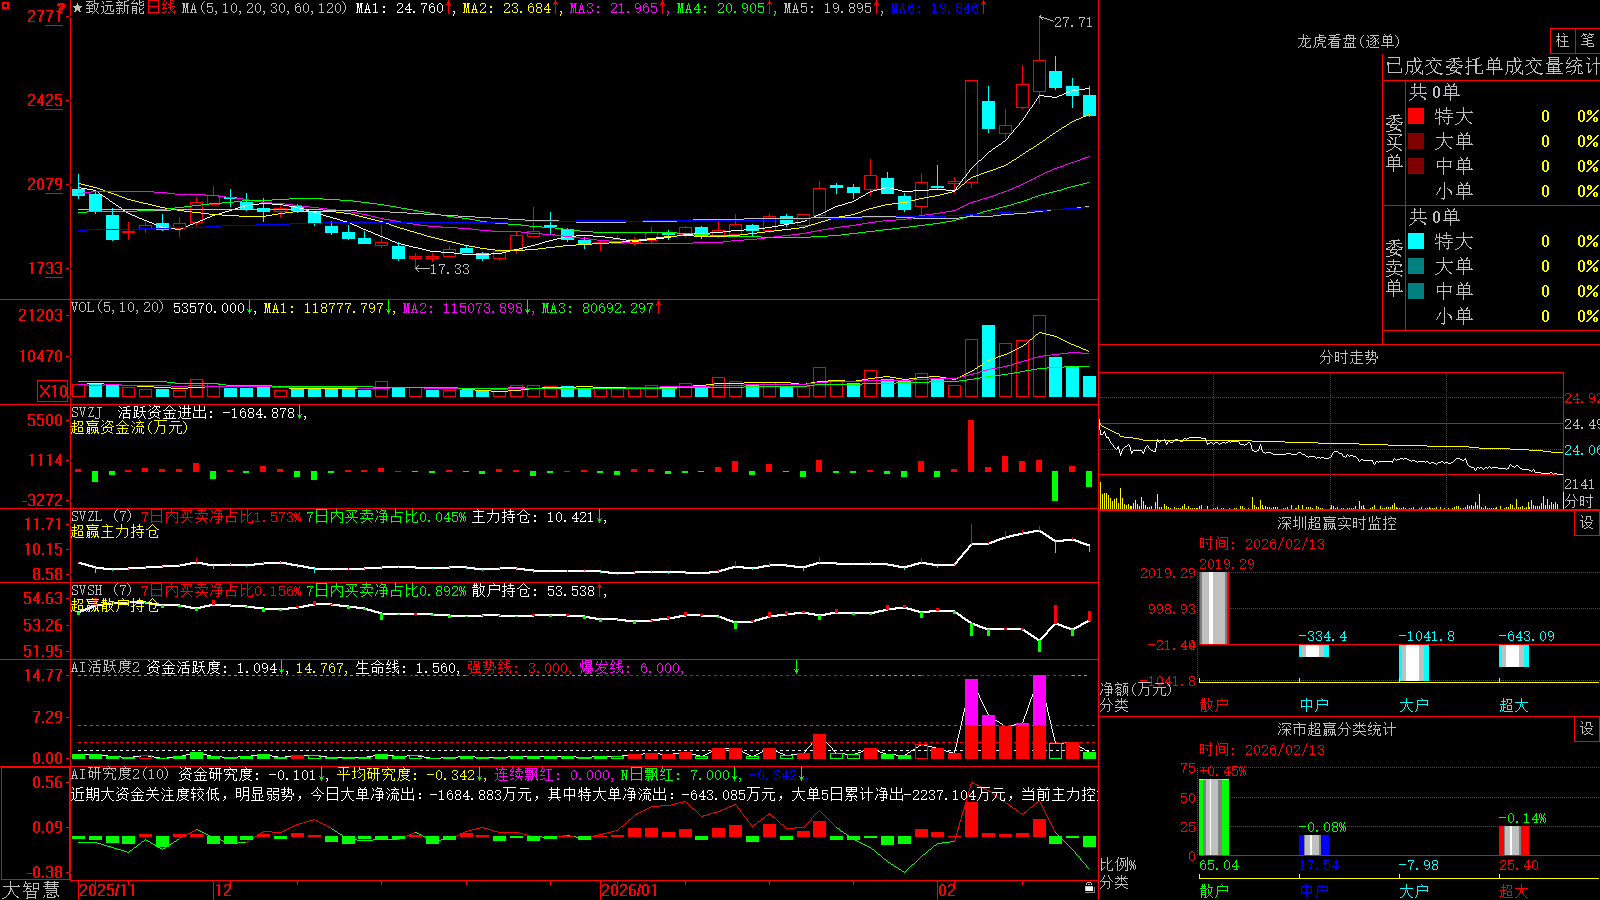This screenshot has width=1600, height=900.
Task: Click the 2026/01 date marker on timeline
Action: (x=630, y=890)
